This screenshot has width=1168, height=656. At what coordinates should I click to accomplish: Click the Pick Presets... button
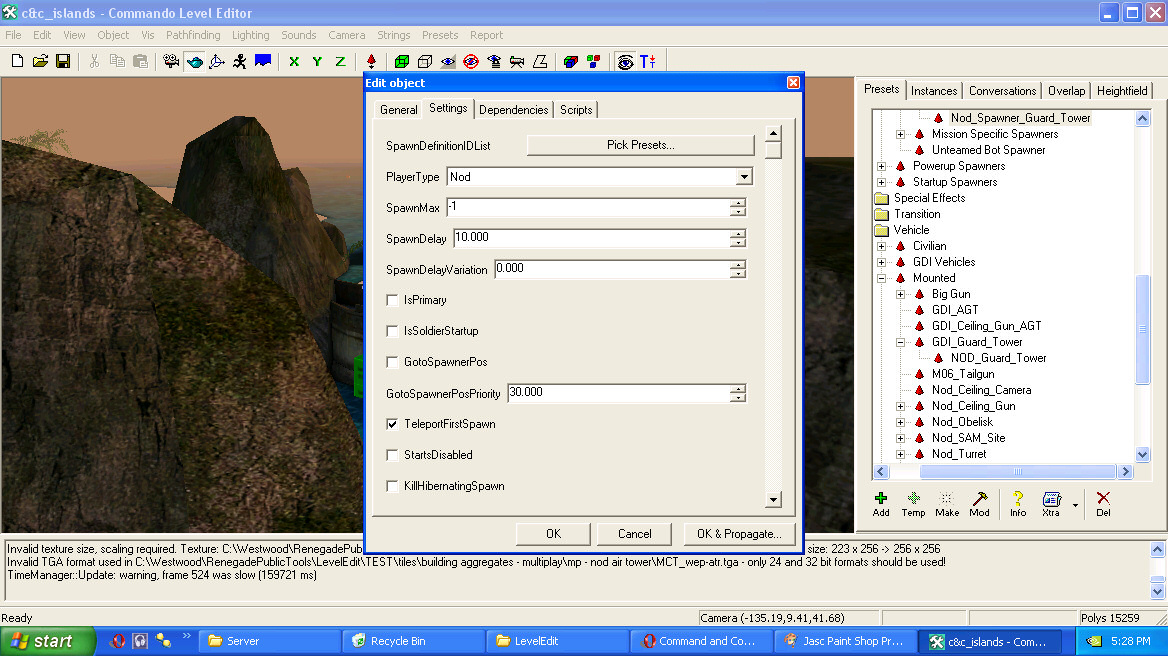tap(640, 145)
